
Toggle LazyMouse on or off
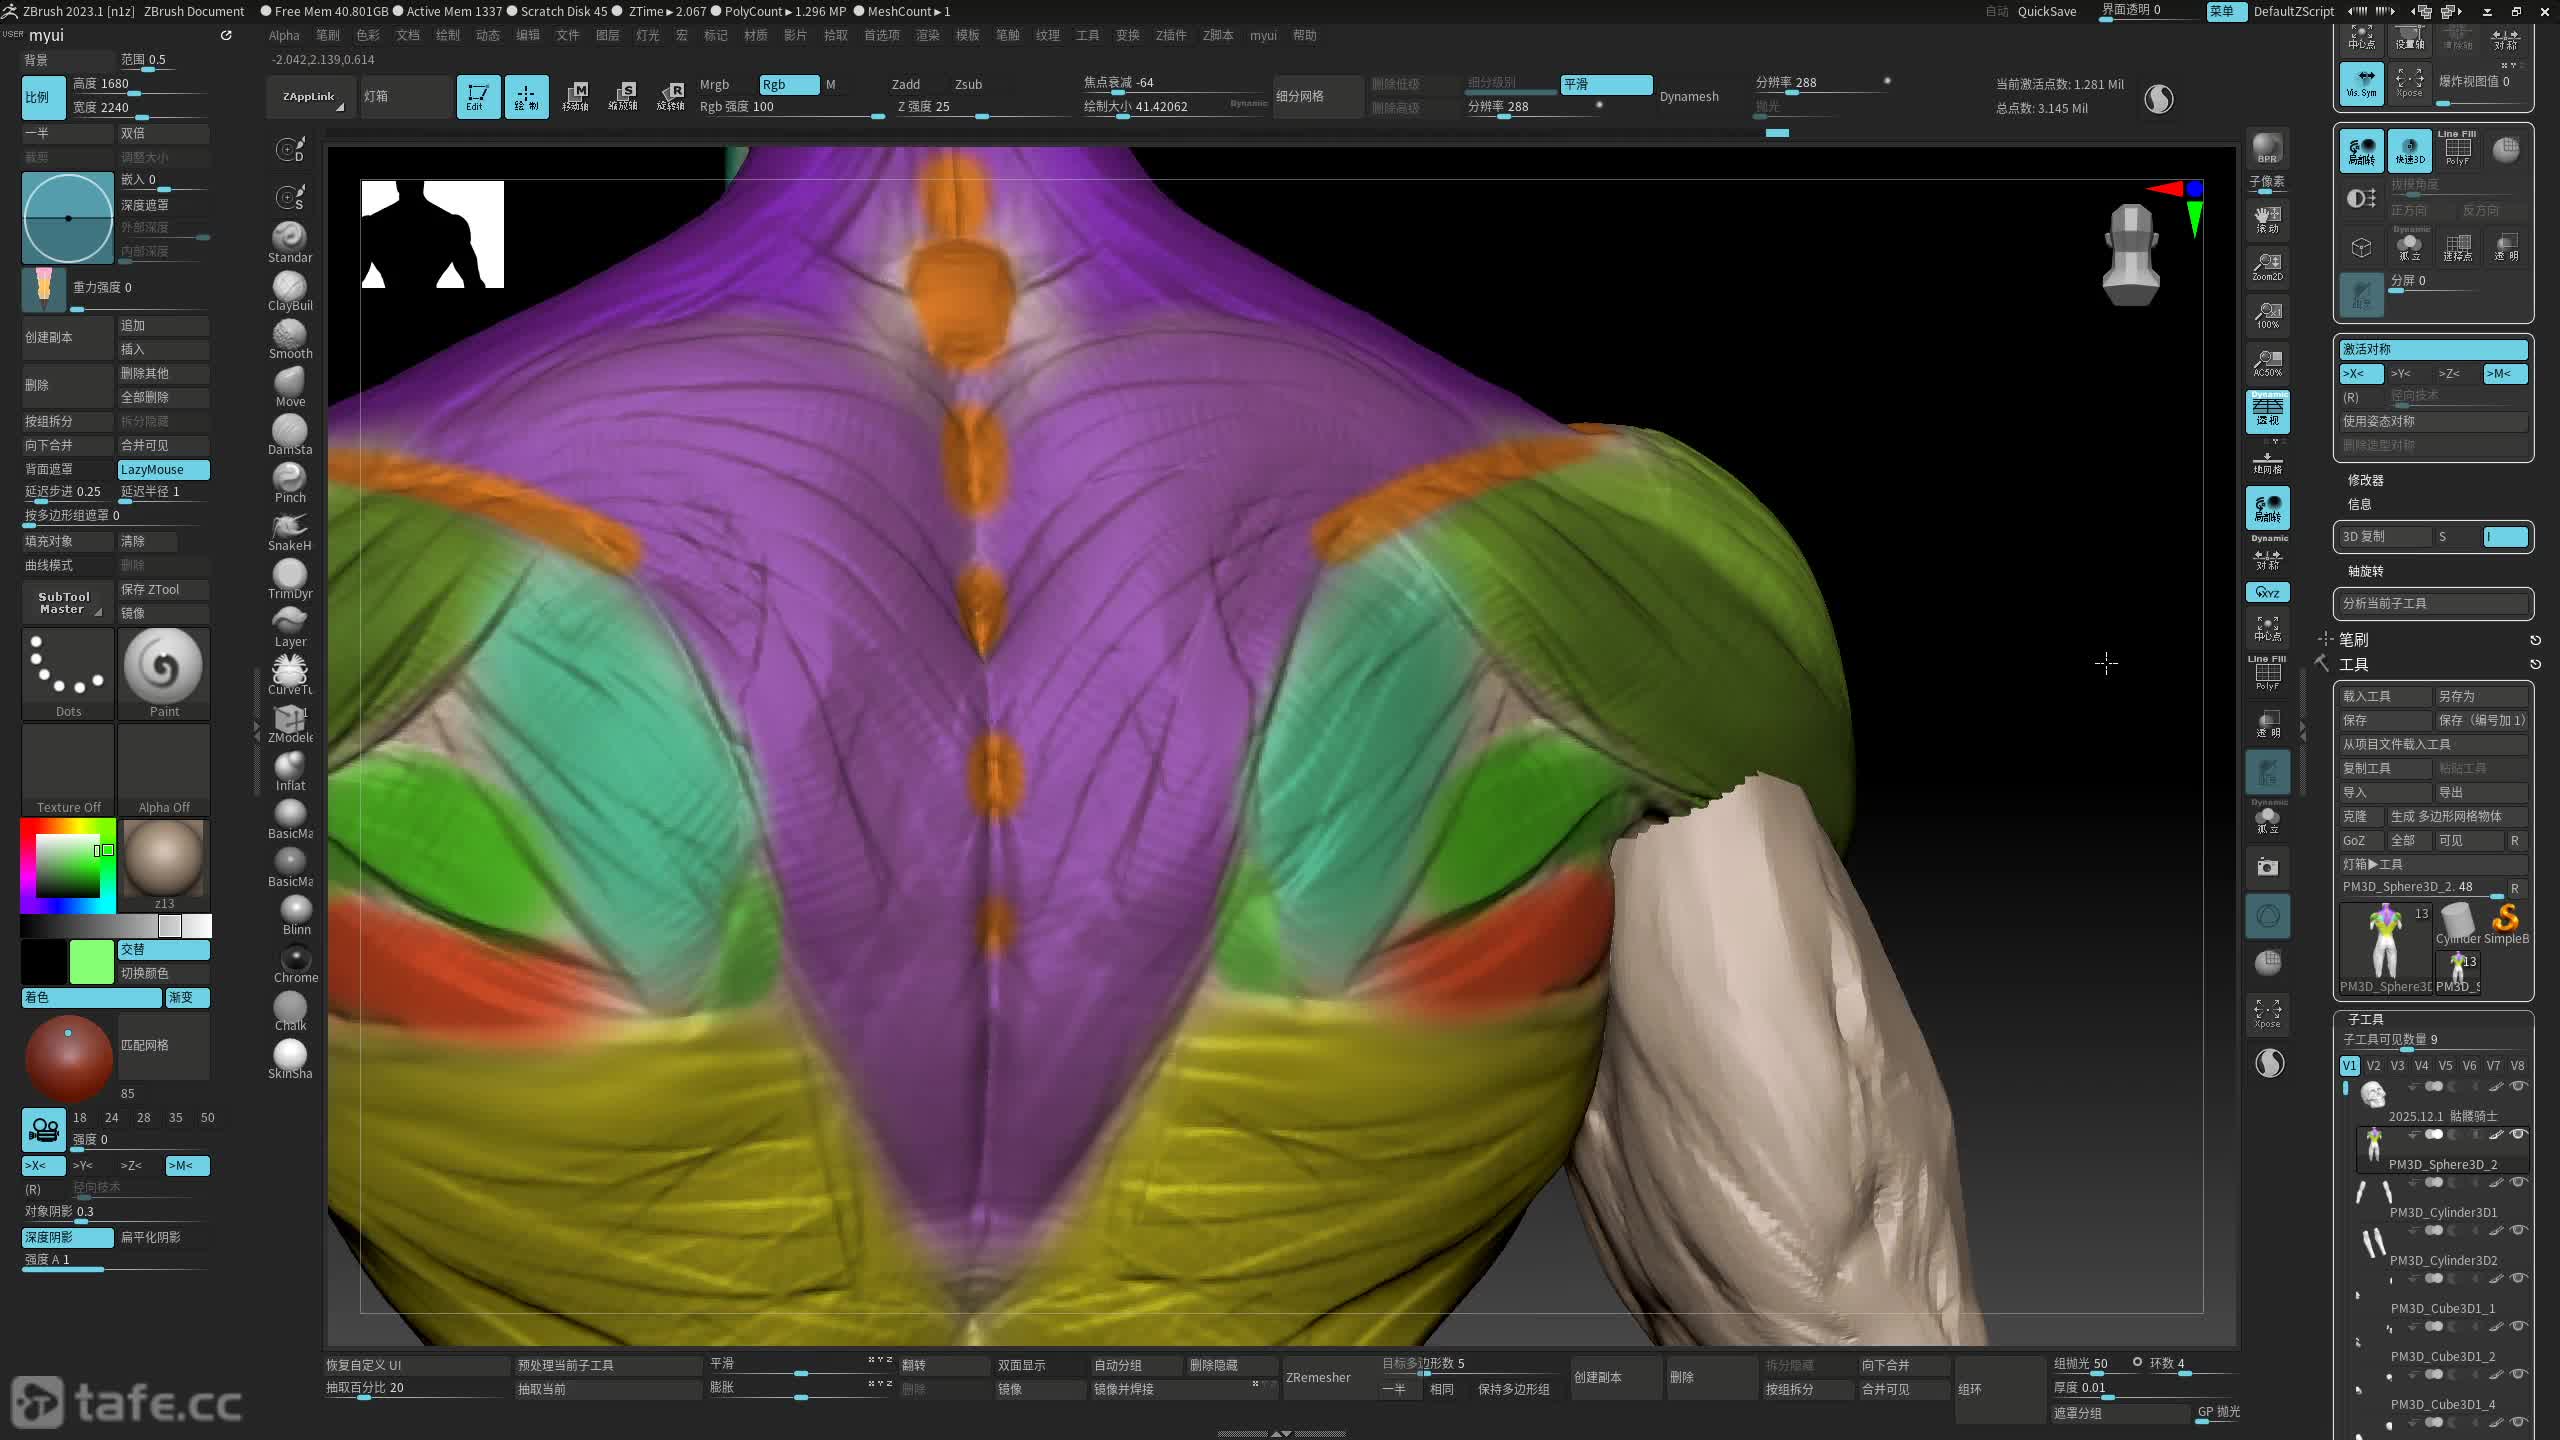click(163, 469)
